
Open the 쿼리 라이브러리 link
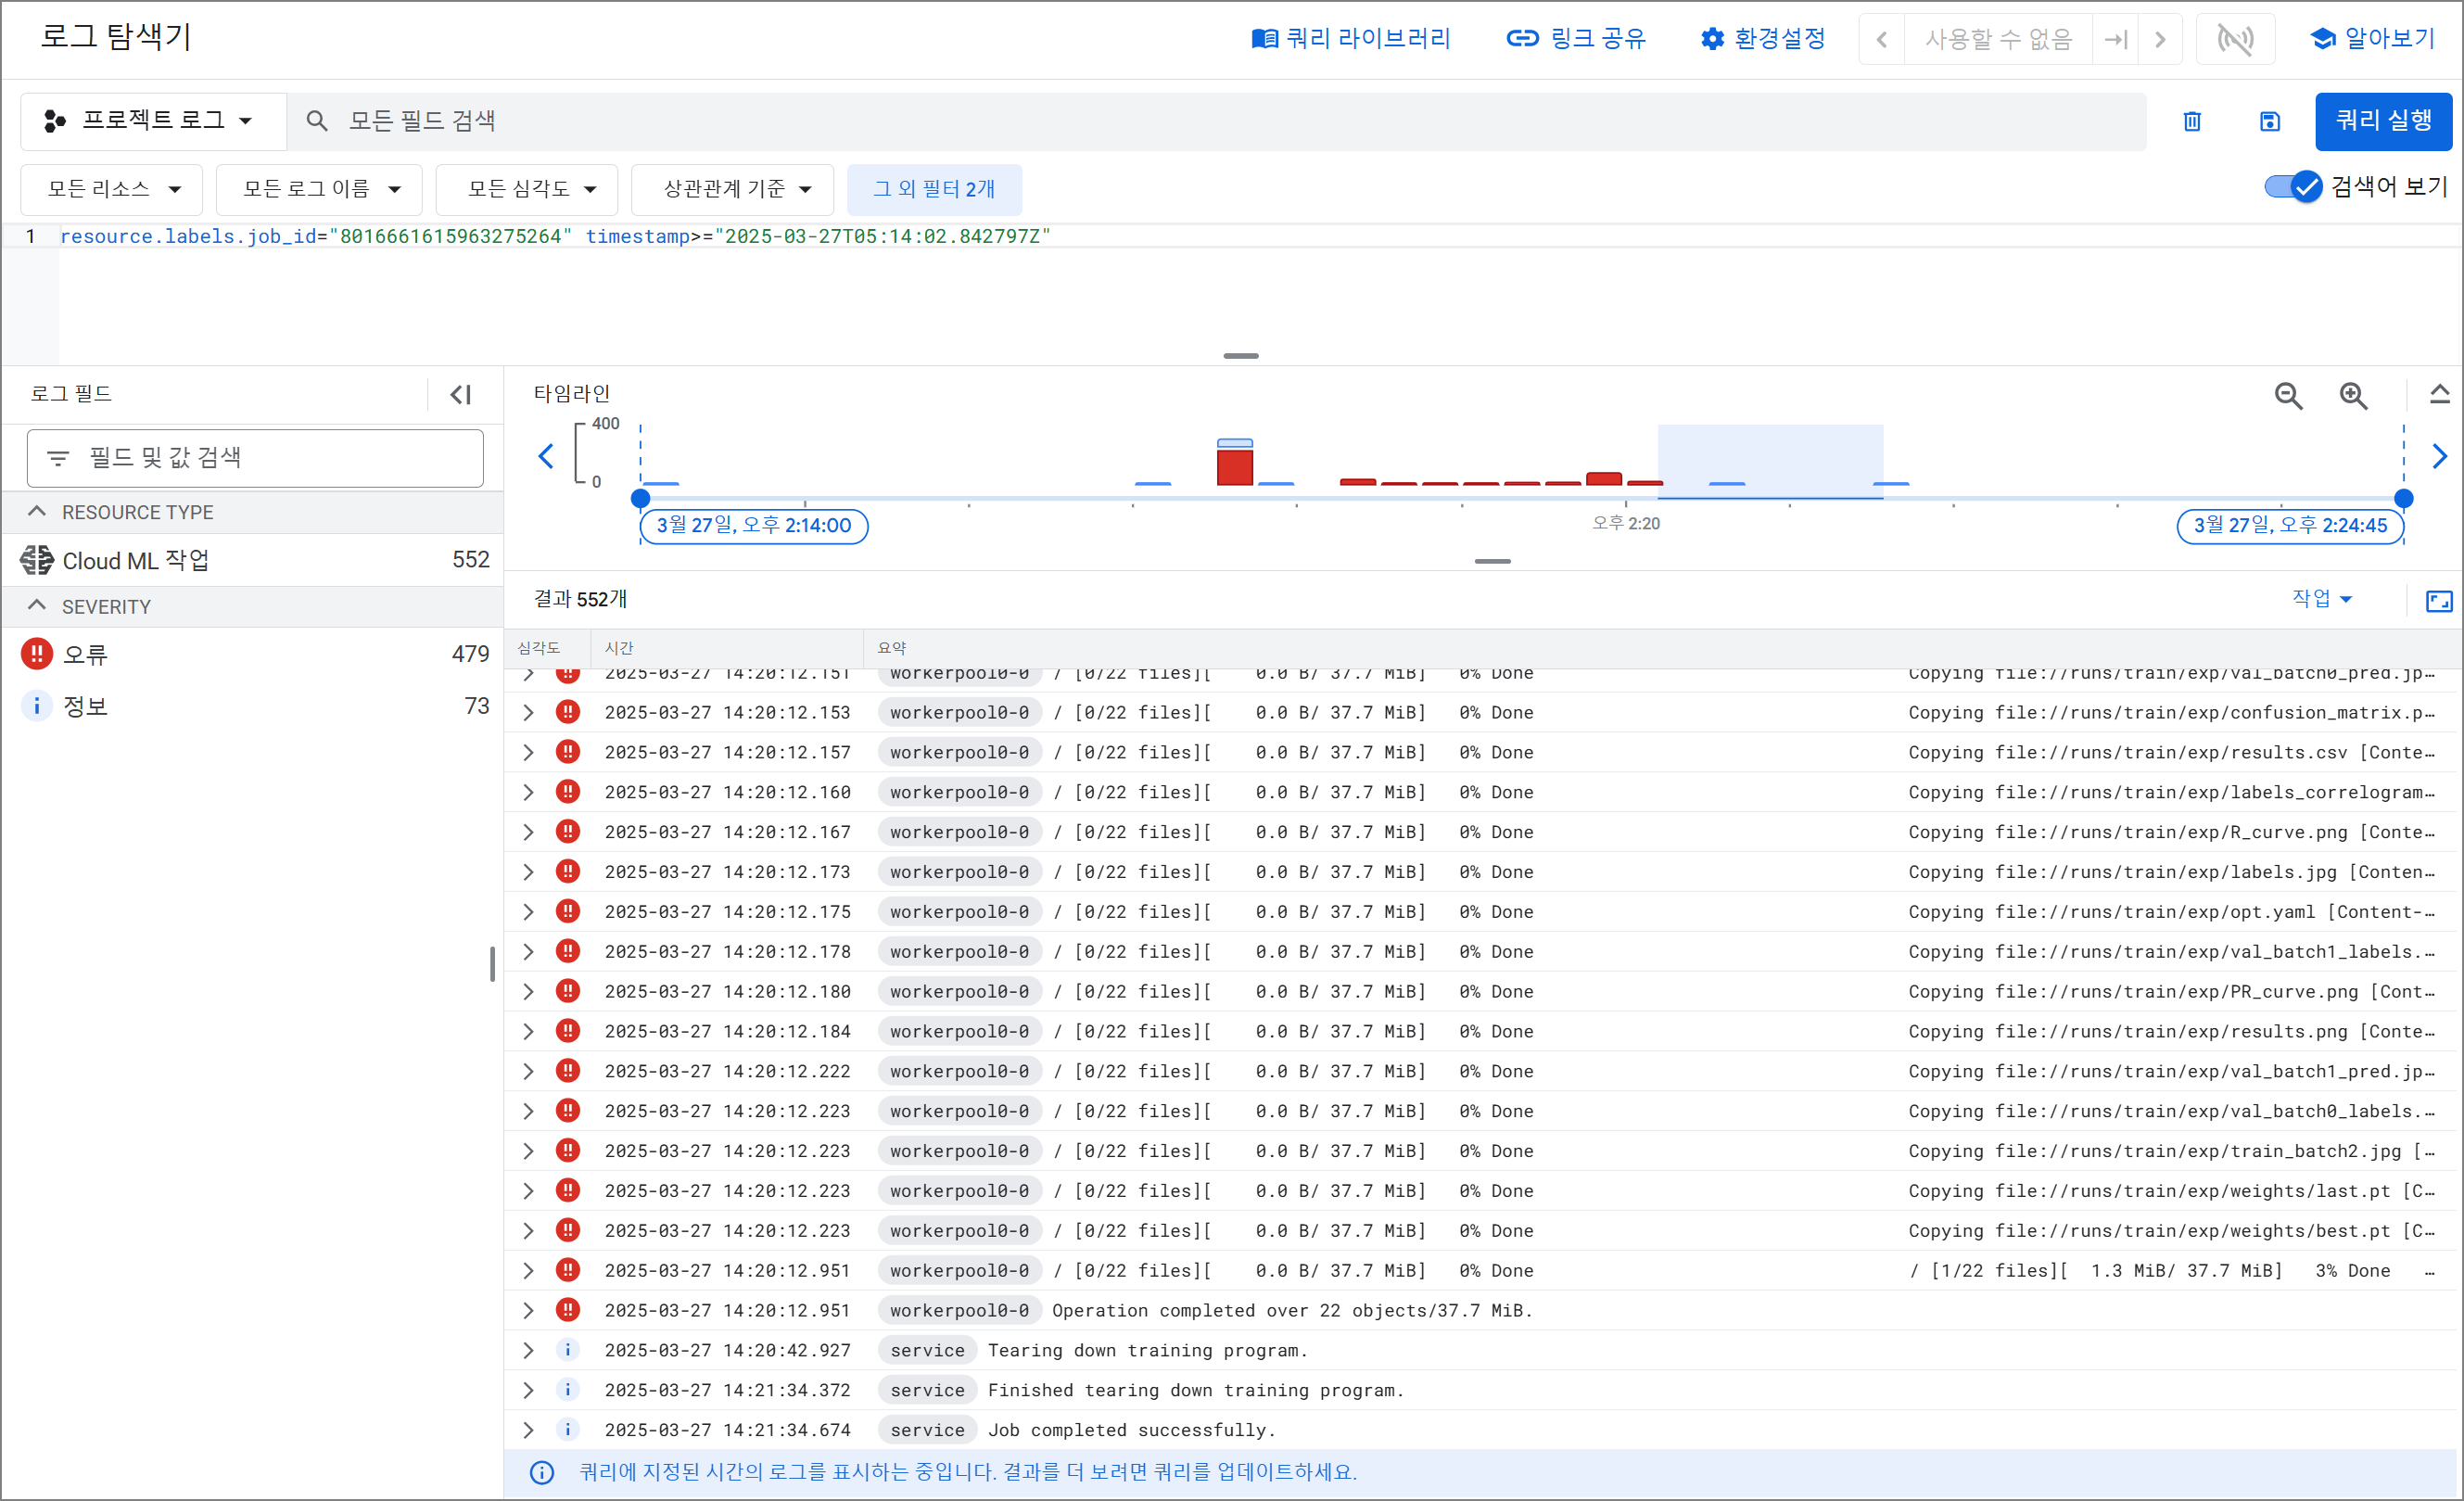click(1350, 39)
